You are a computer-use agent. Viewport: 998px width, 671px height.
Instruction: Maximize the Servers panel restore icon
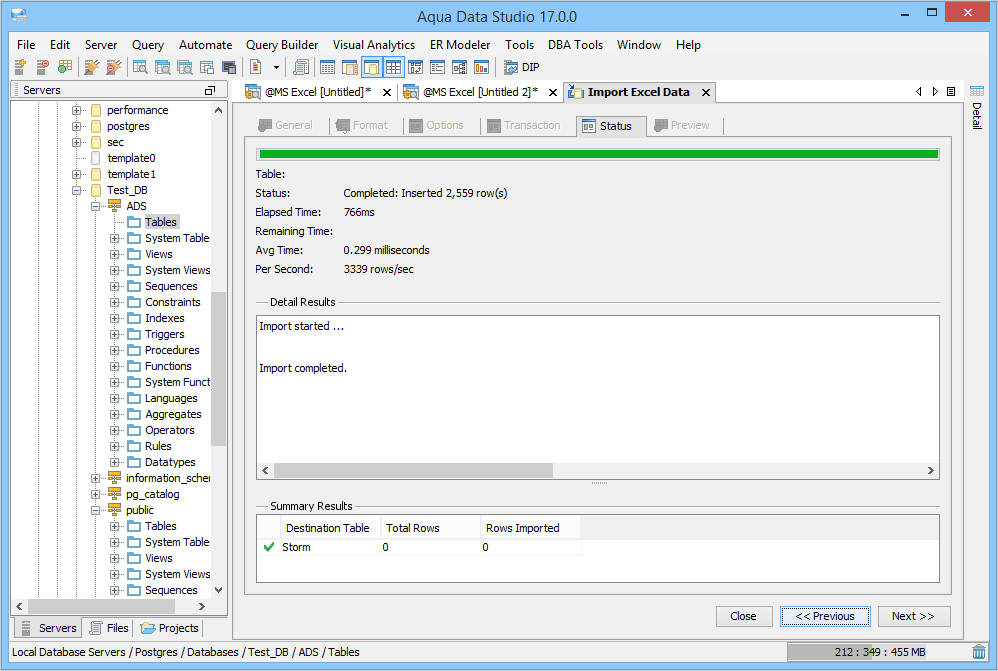pos(210,90)
